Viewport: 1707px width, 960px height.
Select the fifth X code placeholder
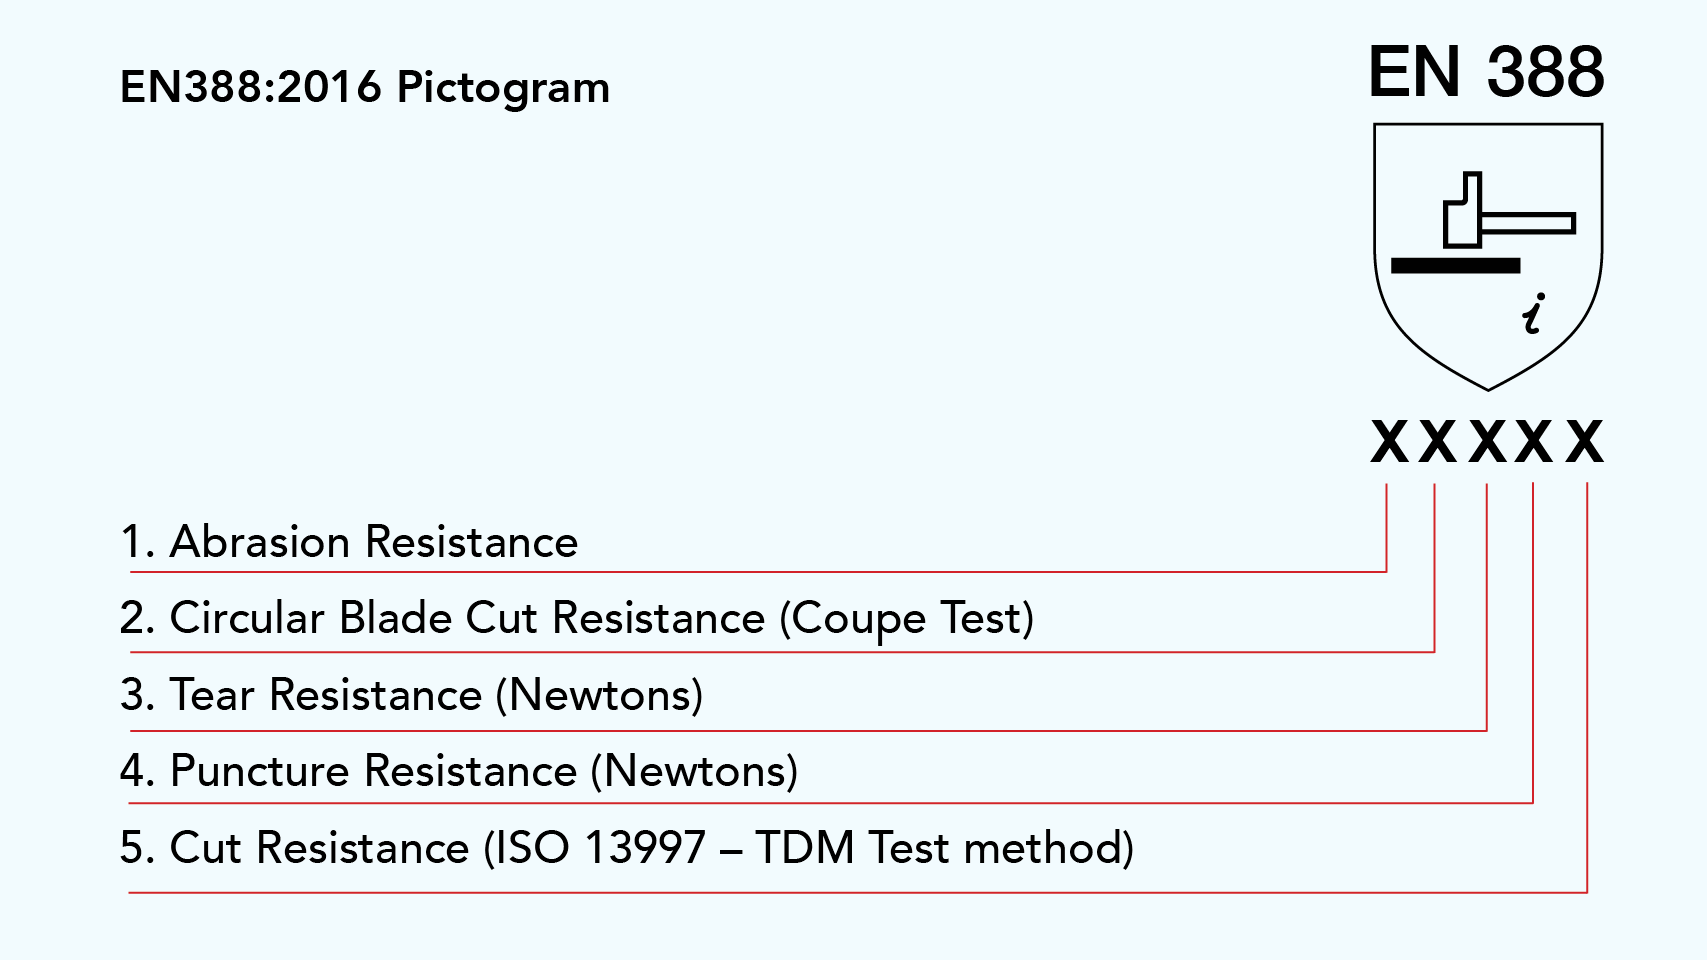click(x=1585, y=441)
